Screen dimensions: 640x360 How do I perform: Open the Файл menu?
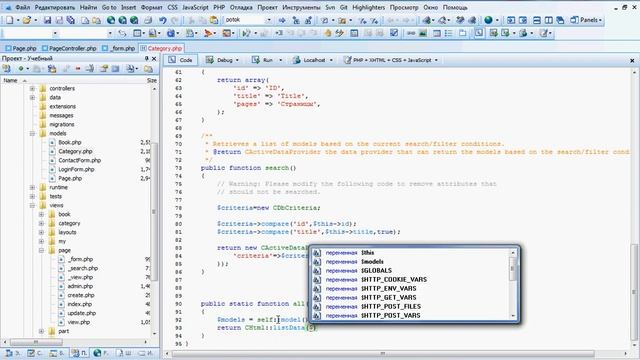point(22,7)
